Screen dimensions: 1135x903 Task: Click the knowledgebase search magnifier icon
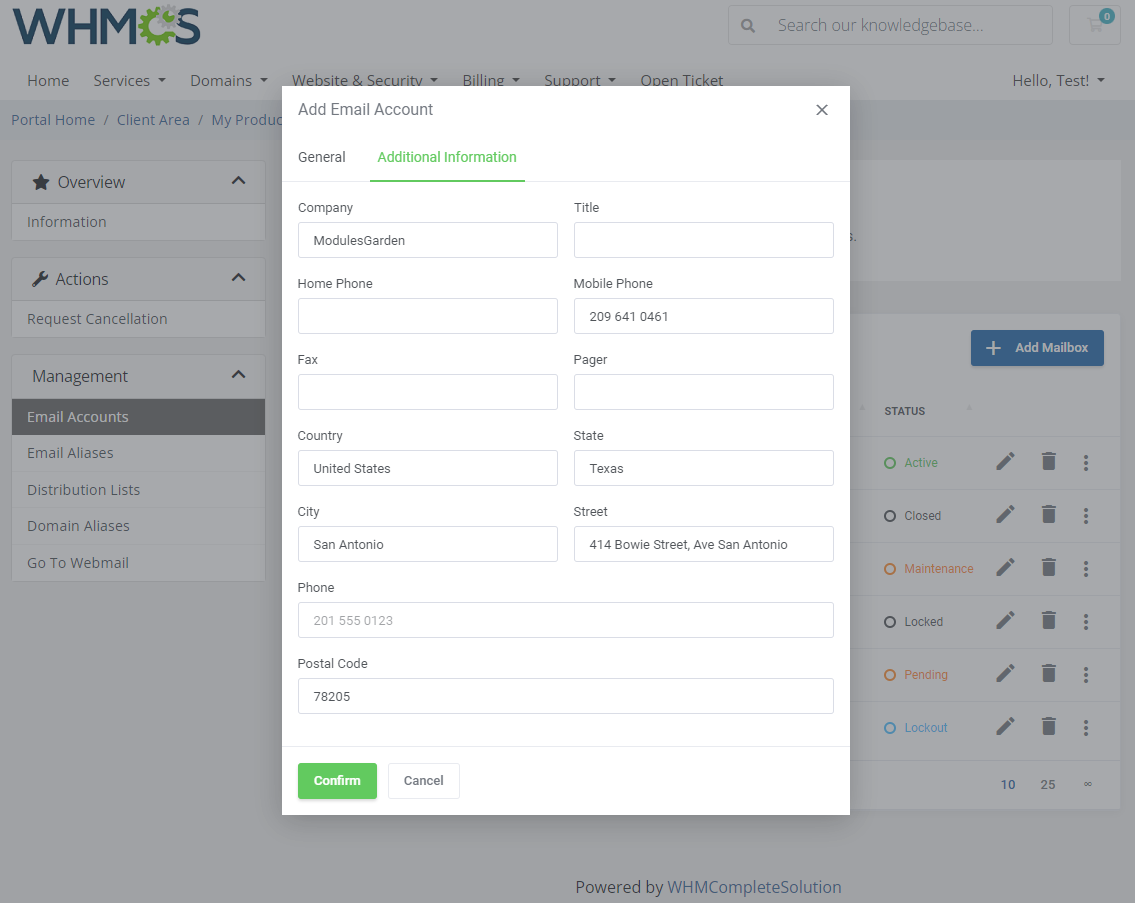point(748,25)
